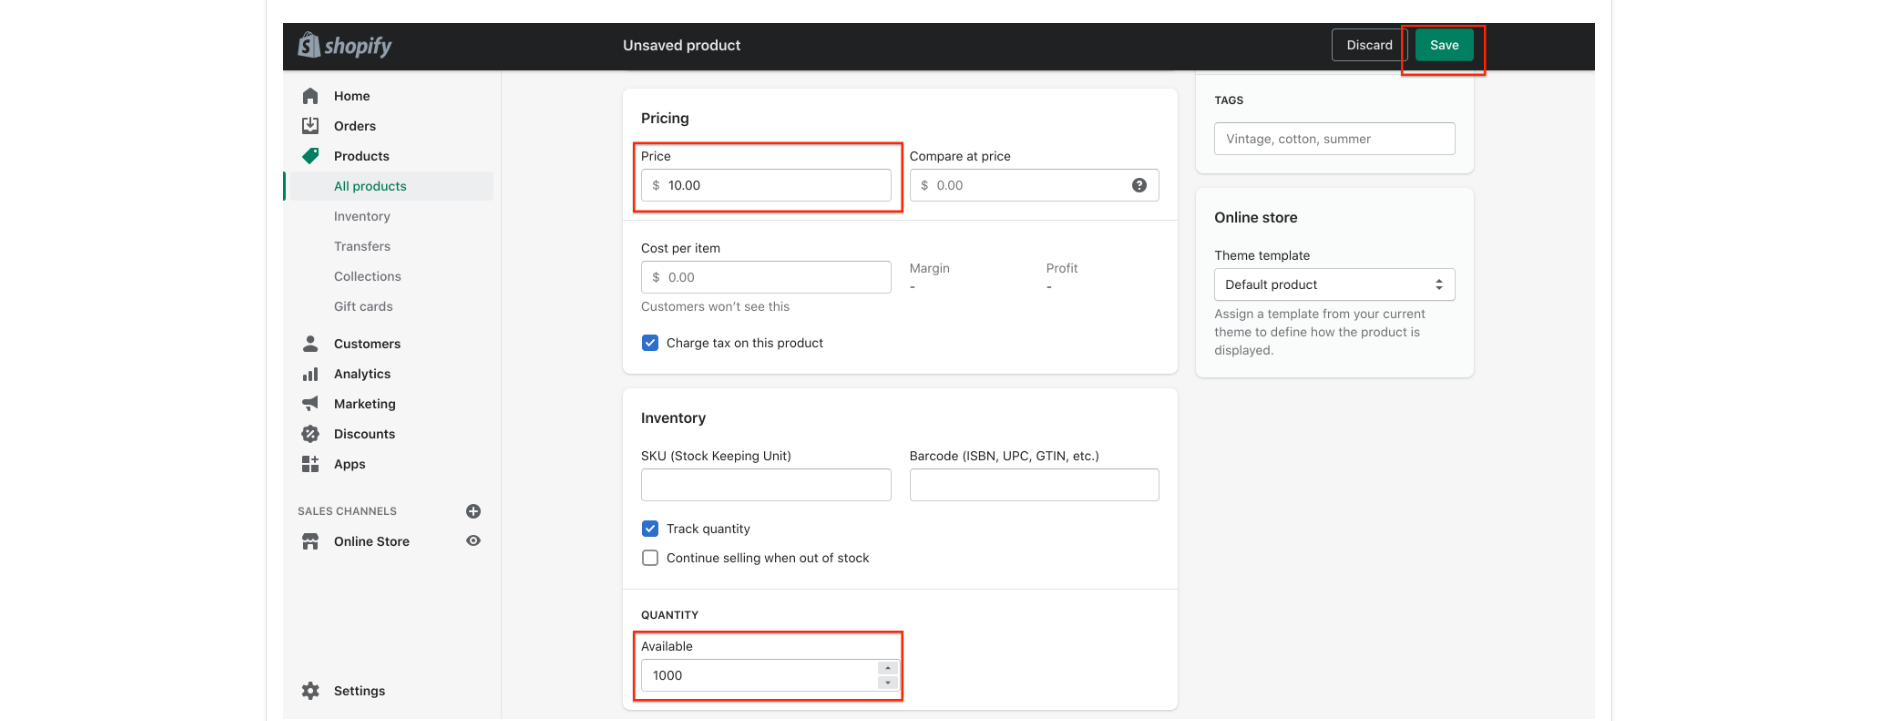The height and width of the screenshot is (721, 1887).
Task: Click the 'Unsaved product' title text
Action: [682, 45]
